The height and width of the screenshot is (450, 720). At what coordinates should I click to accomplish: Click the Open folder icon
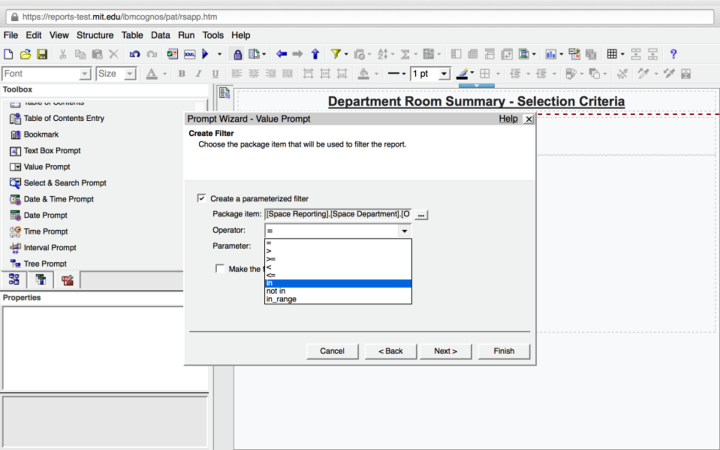click(26, 54)
